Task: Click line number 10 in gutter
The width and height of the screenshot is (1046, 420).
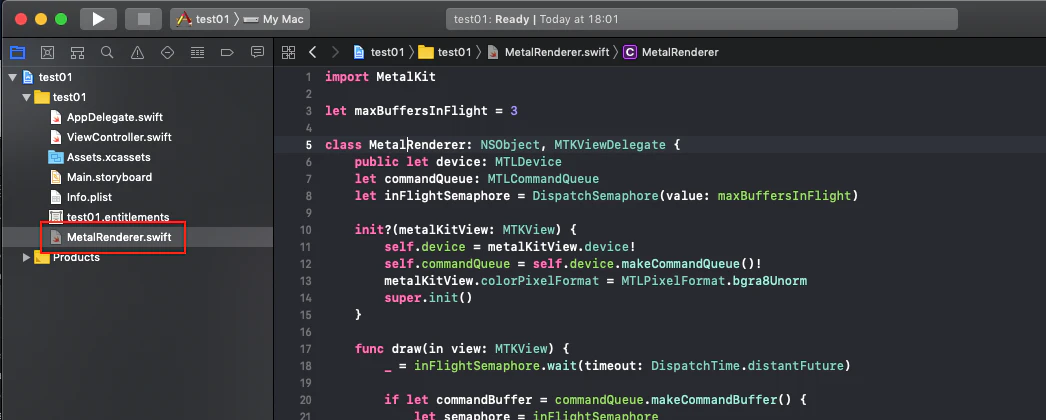Action: point(306,230)
